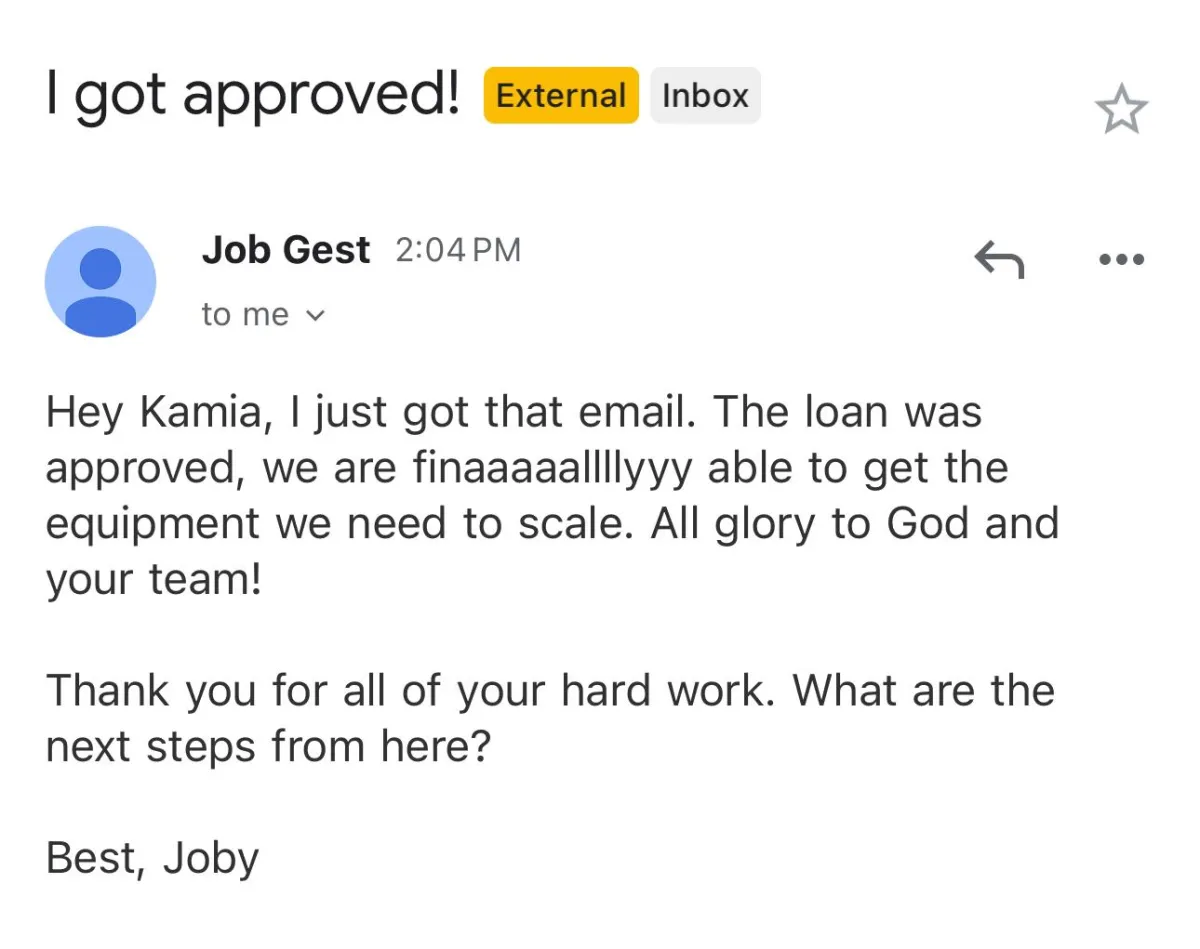Open the three-dot more options menu
This screenshot has width=1200, height=949.
pos(1121,260)
